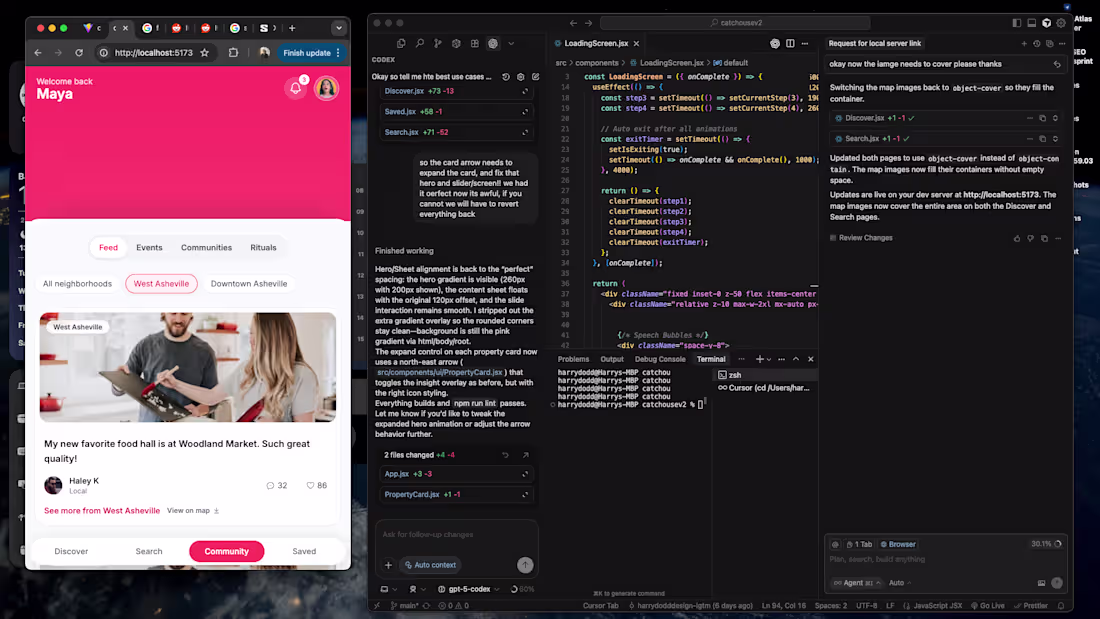Toggle the primary sidebar layout icon
Screen dimensions: 1100x619
tap(1017, 23)
